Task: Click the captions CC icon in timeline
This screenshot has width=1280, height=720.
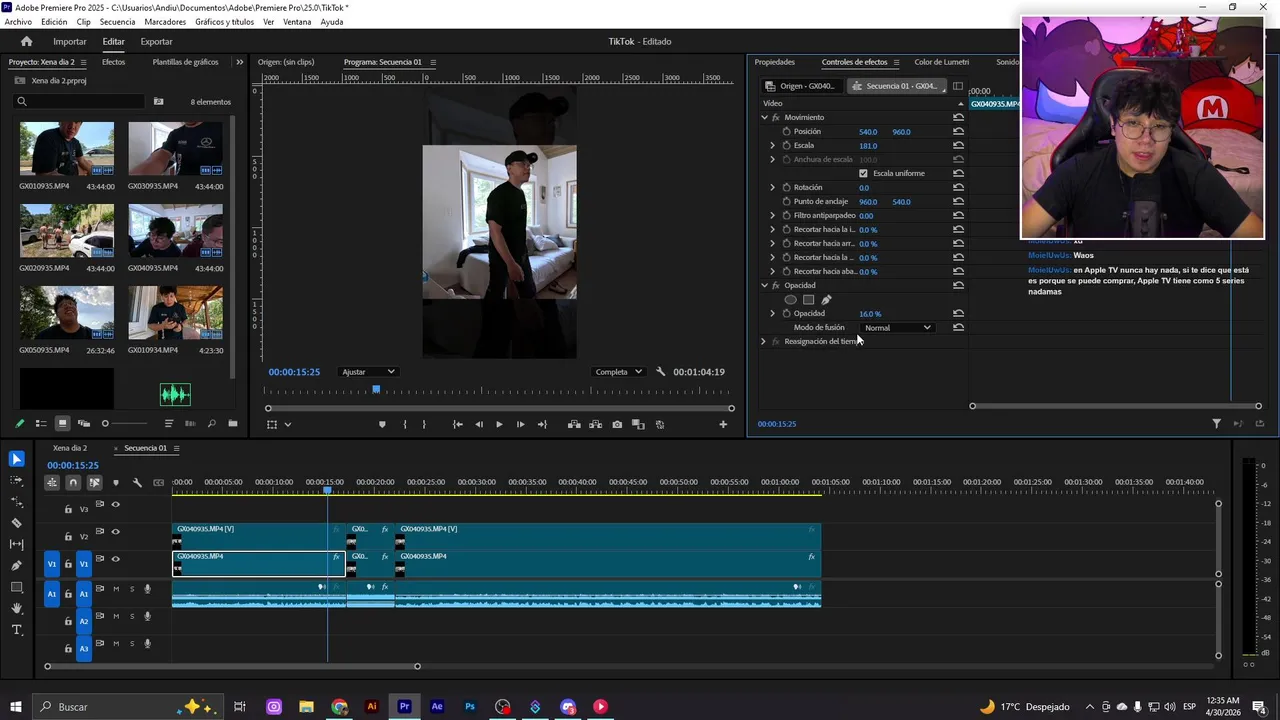Action: click(158, 482)
